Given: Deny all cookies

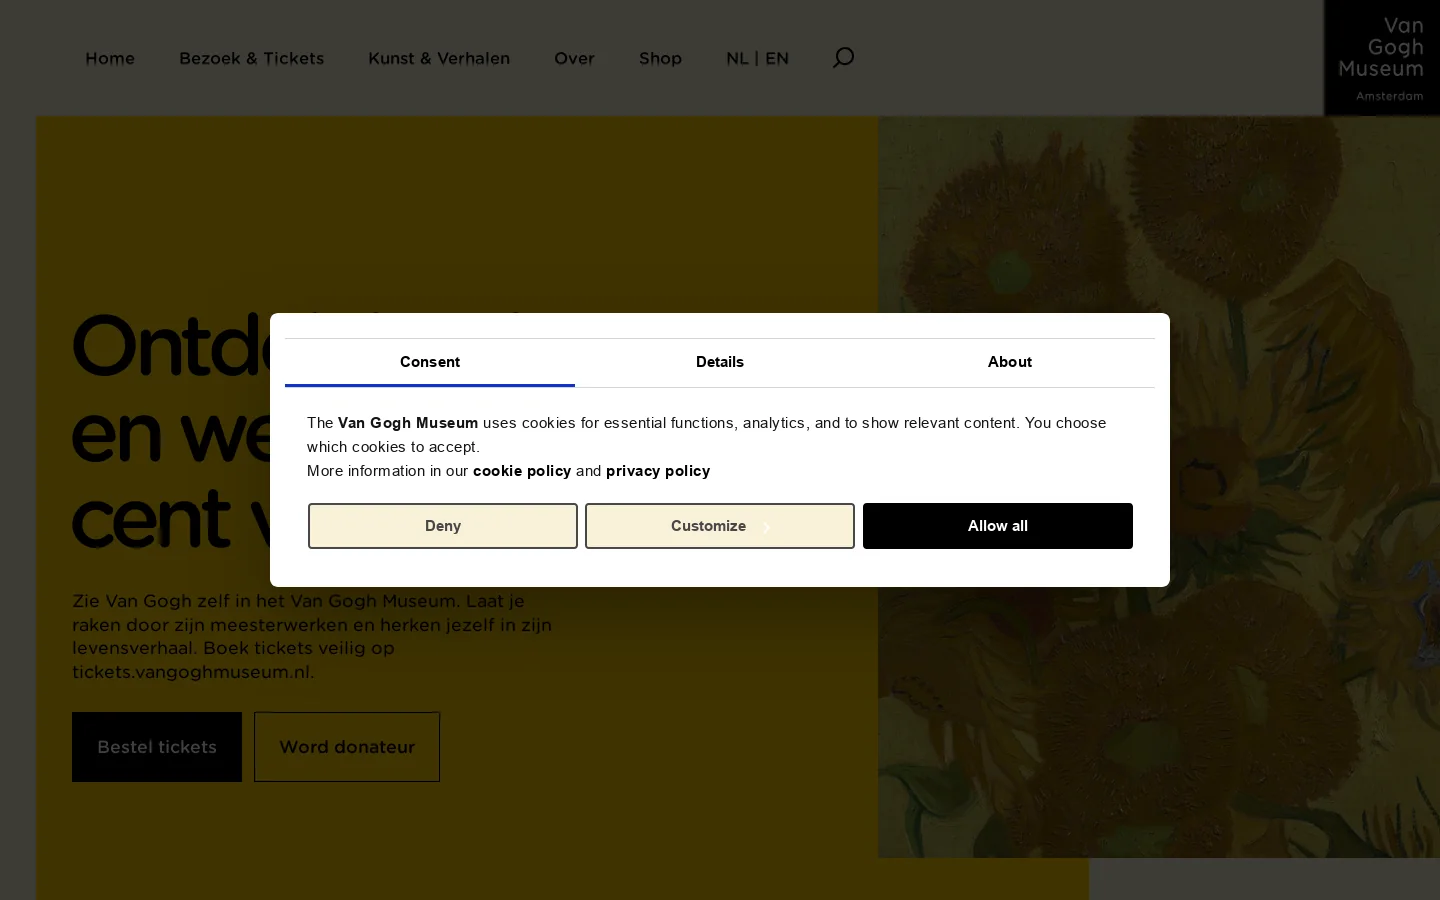Looking at the screenshot, I should coord(443,526).
